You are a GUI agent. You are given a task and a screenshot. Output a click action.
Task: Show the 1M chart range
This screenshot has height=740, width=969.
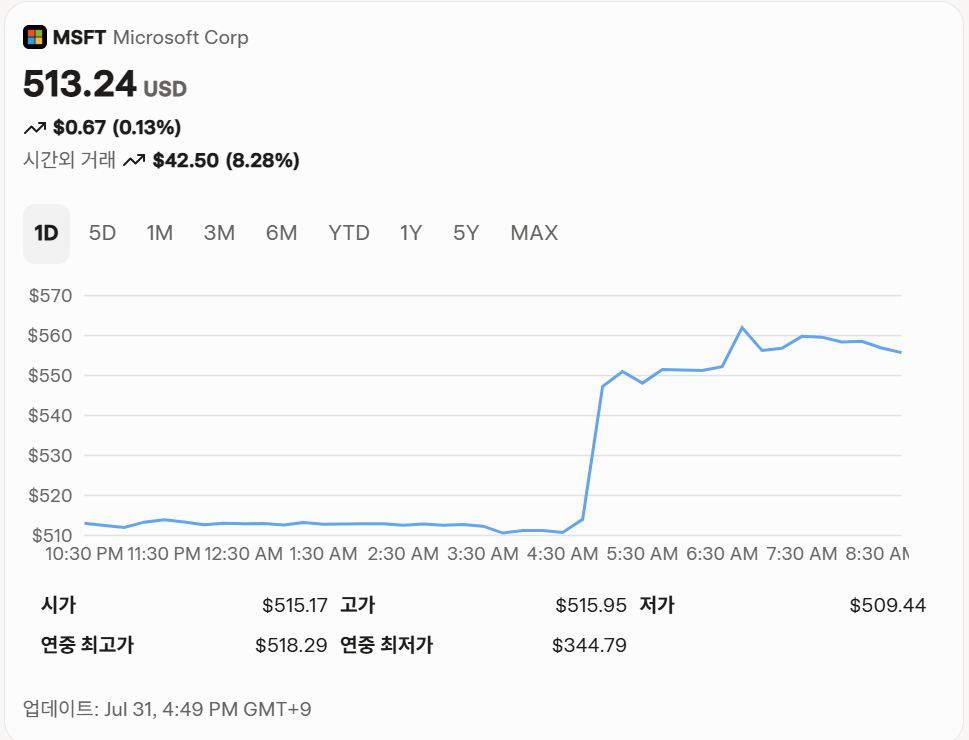159,233
